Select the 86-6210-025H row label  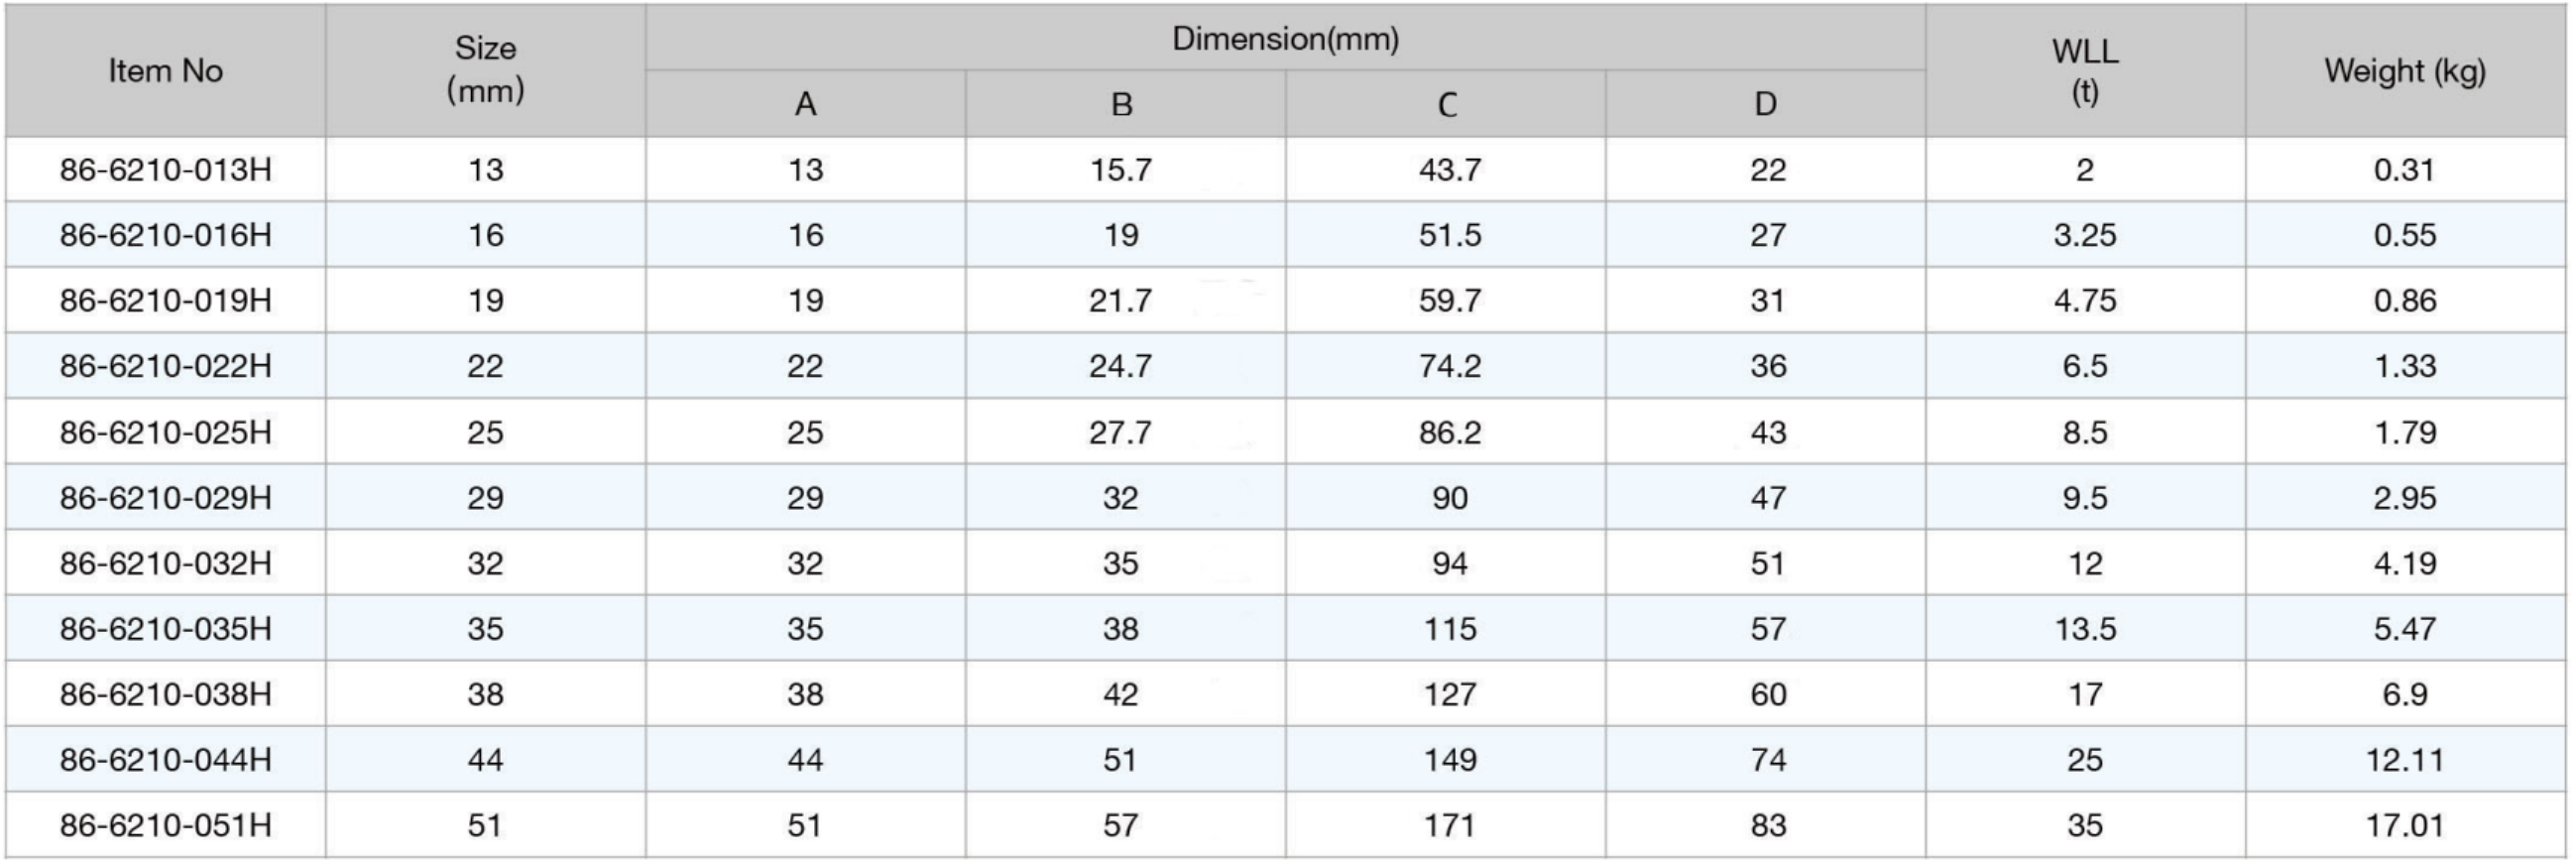(x=165, y=432)
